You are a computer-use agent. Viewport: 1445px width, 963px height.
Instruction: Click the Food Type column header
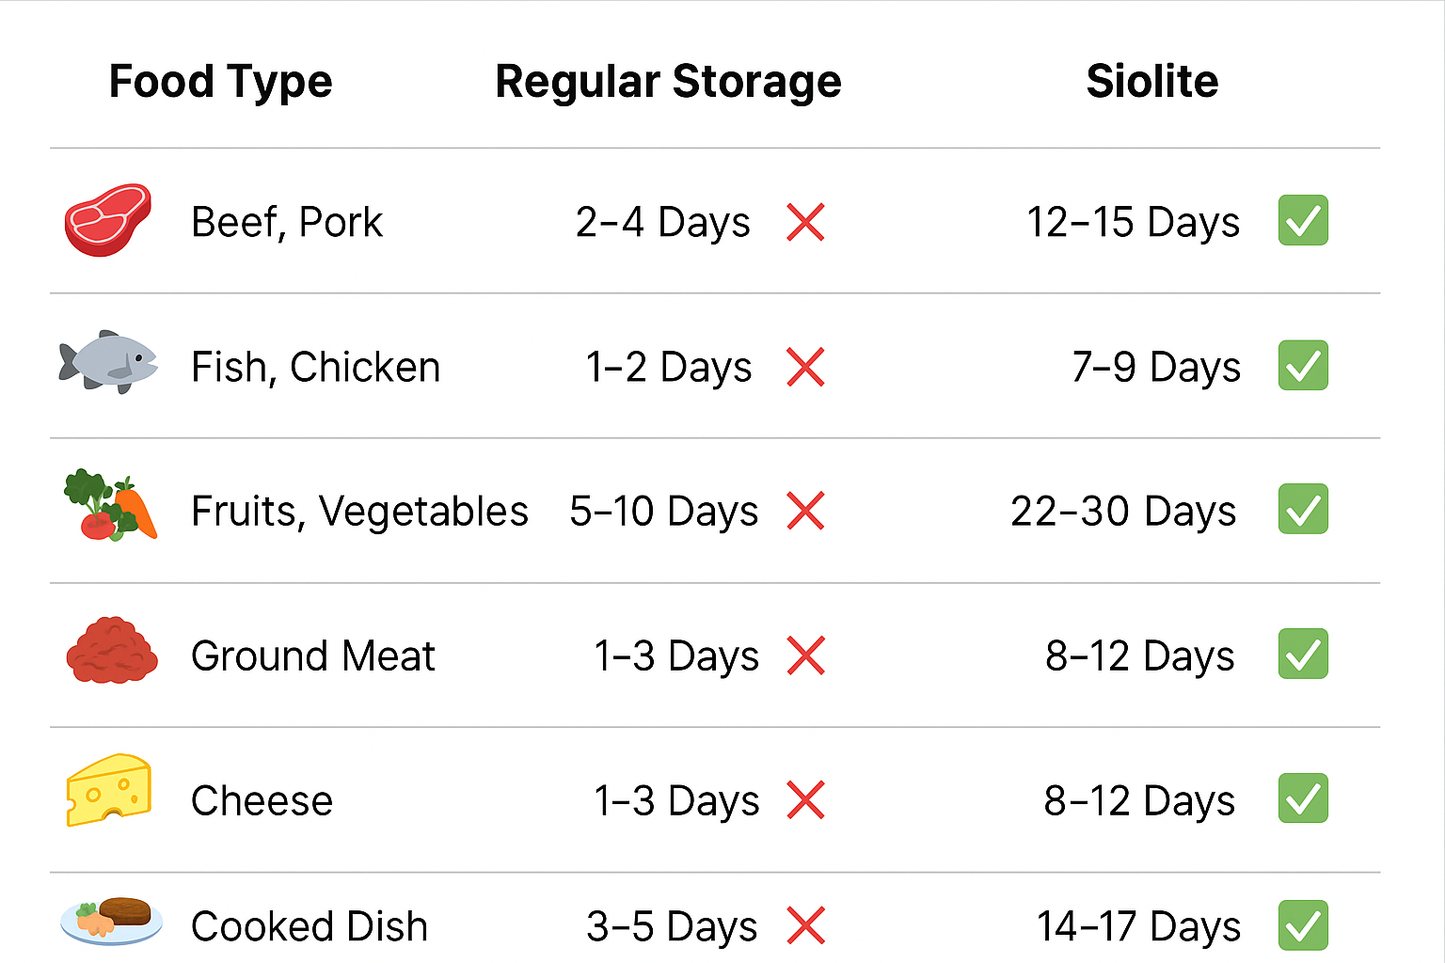click(x=220, y=82)
